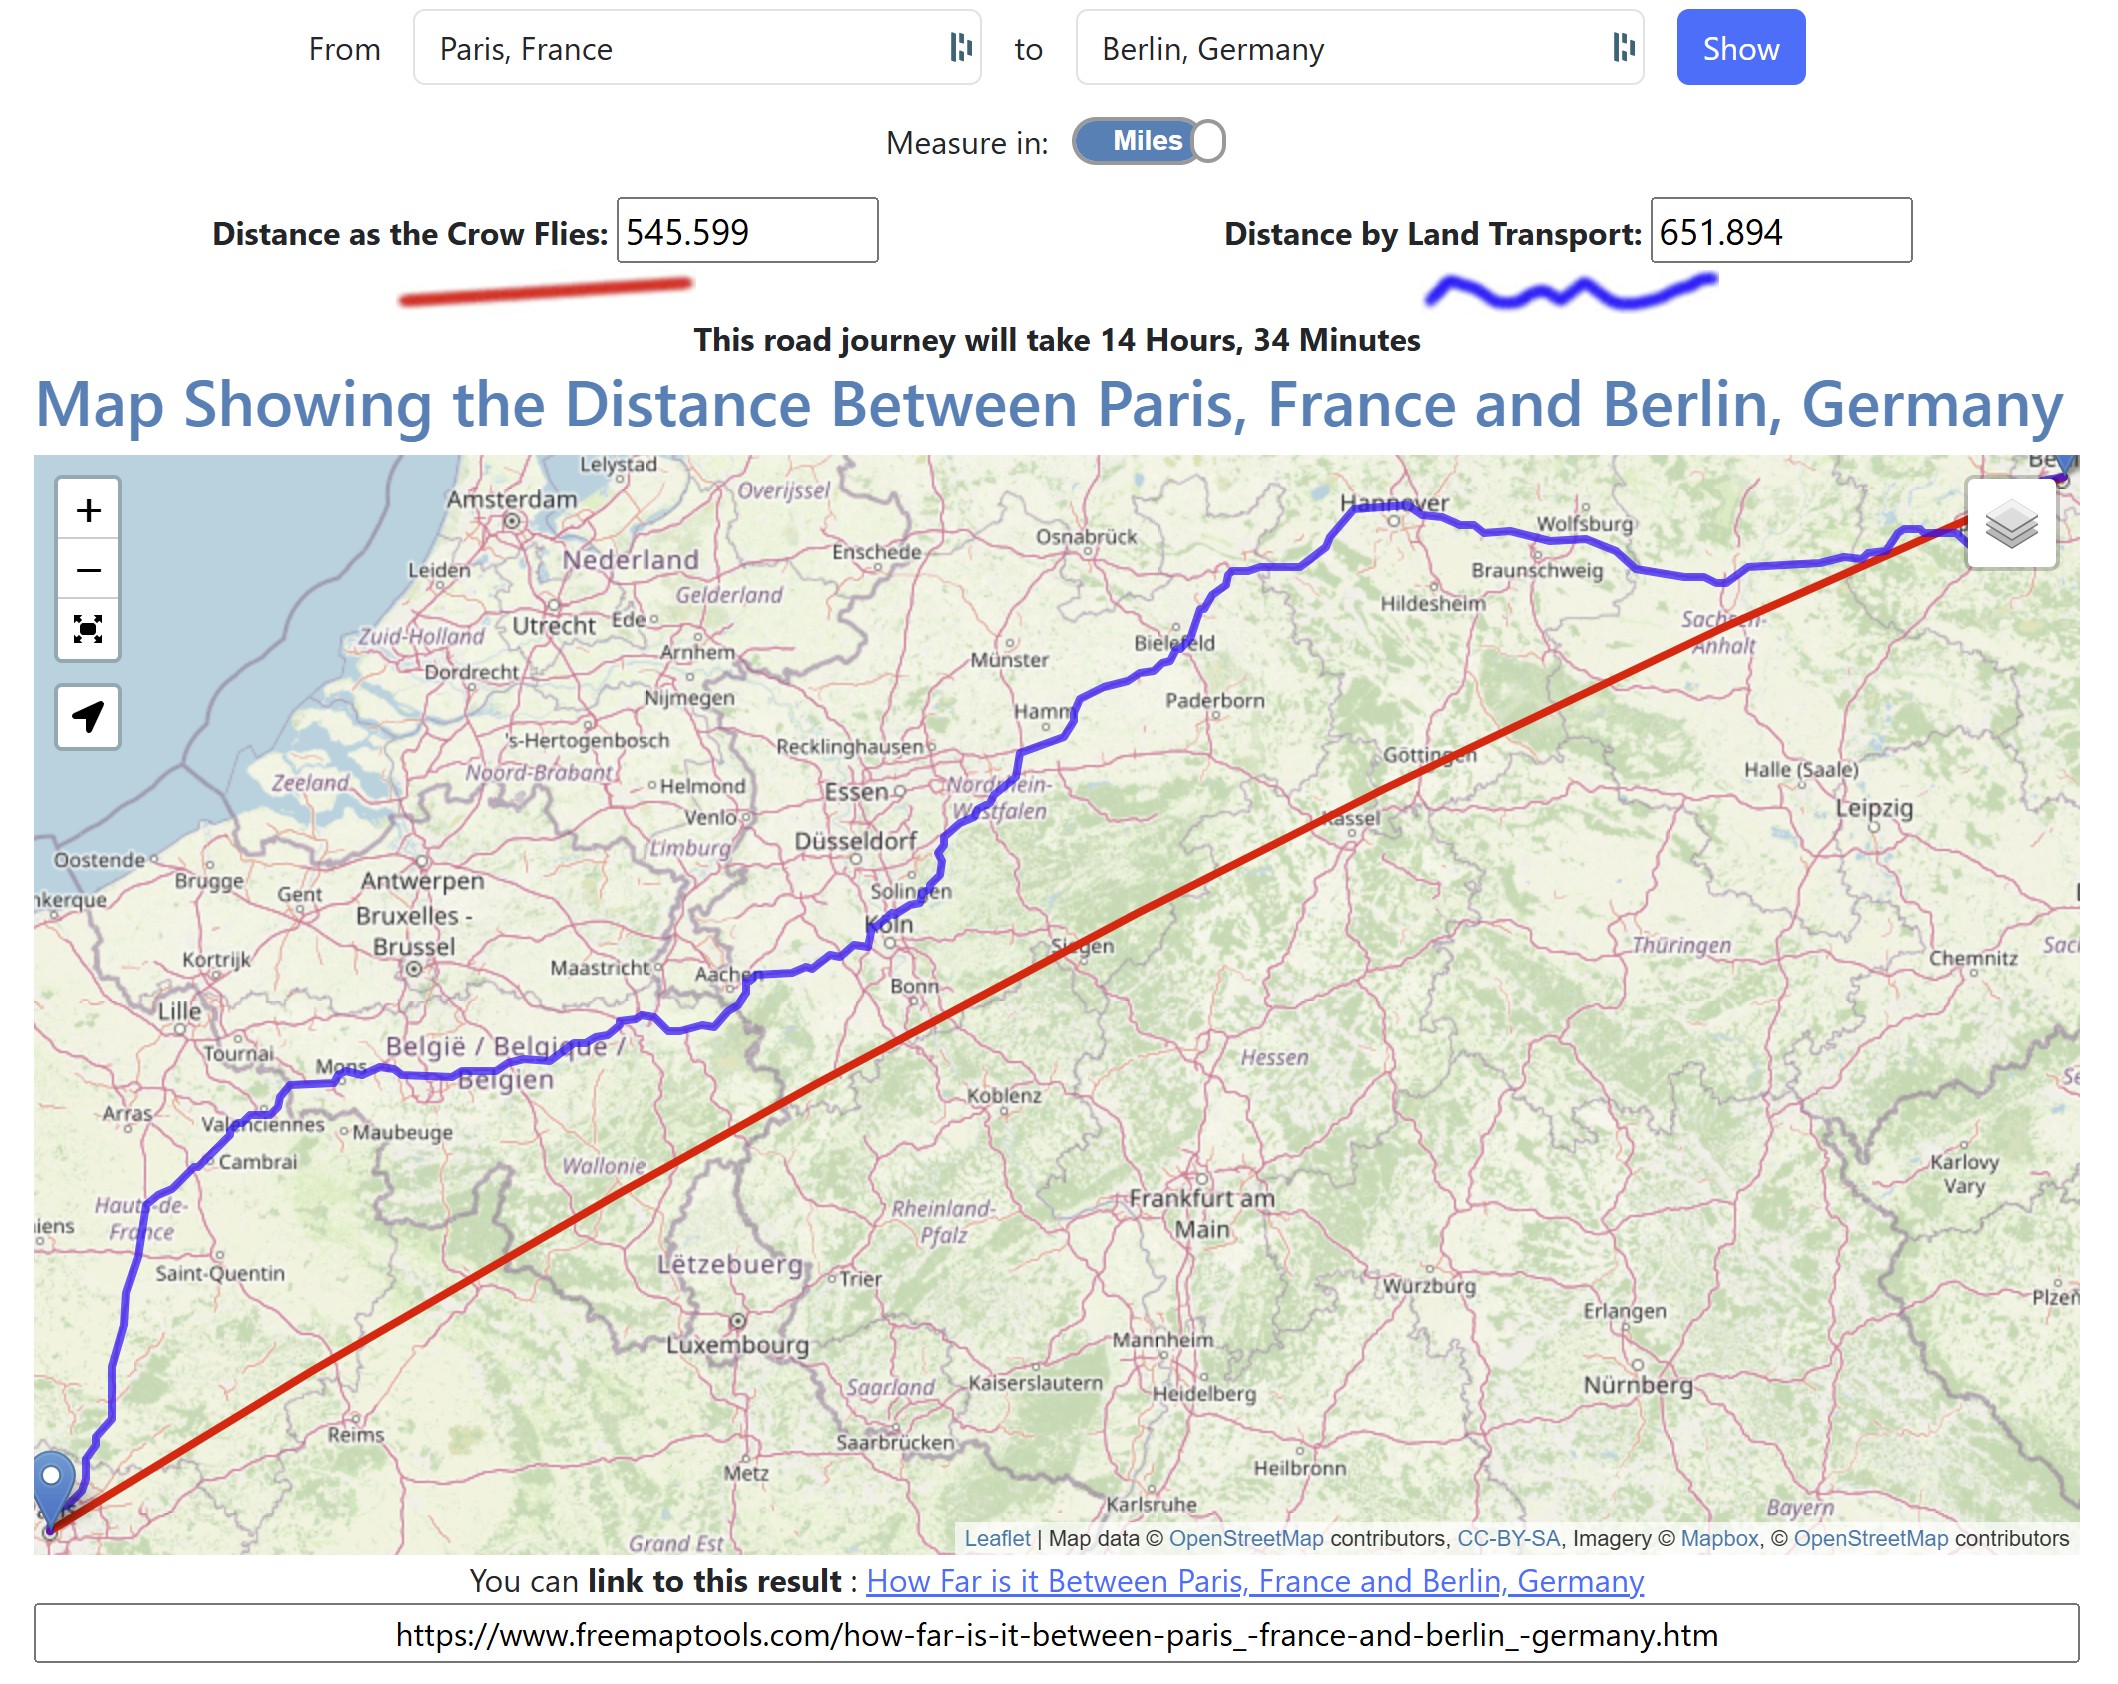
Task: Click Reims label on map
Action: 356,1434
